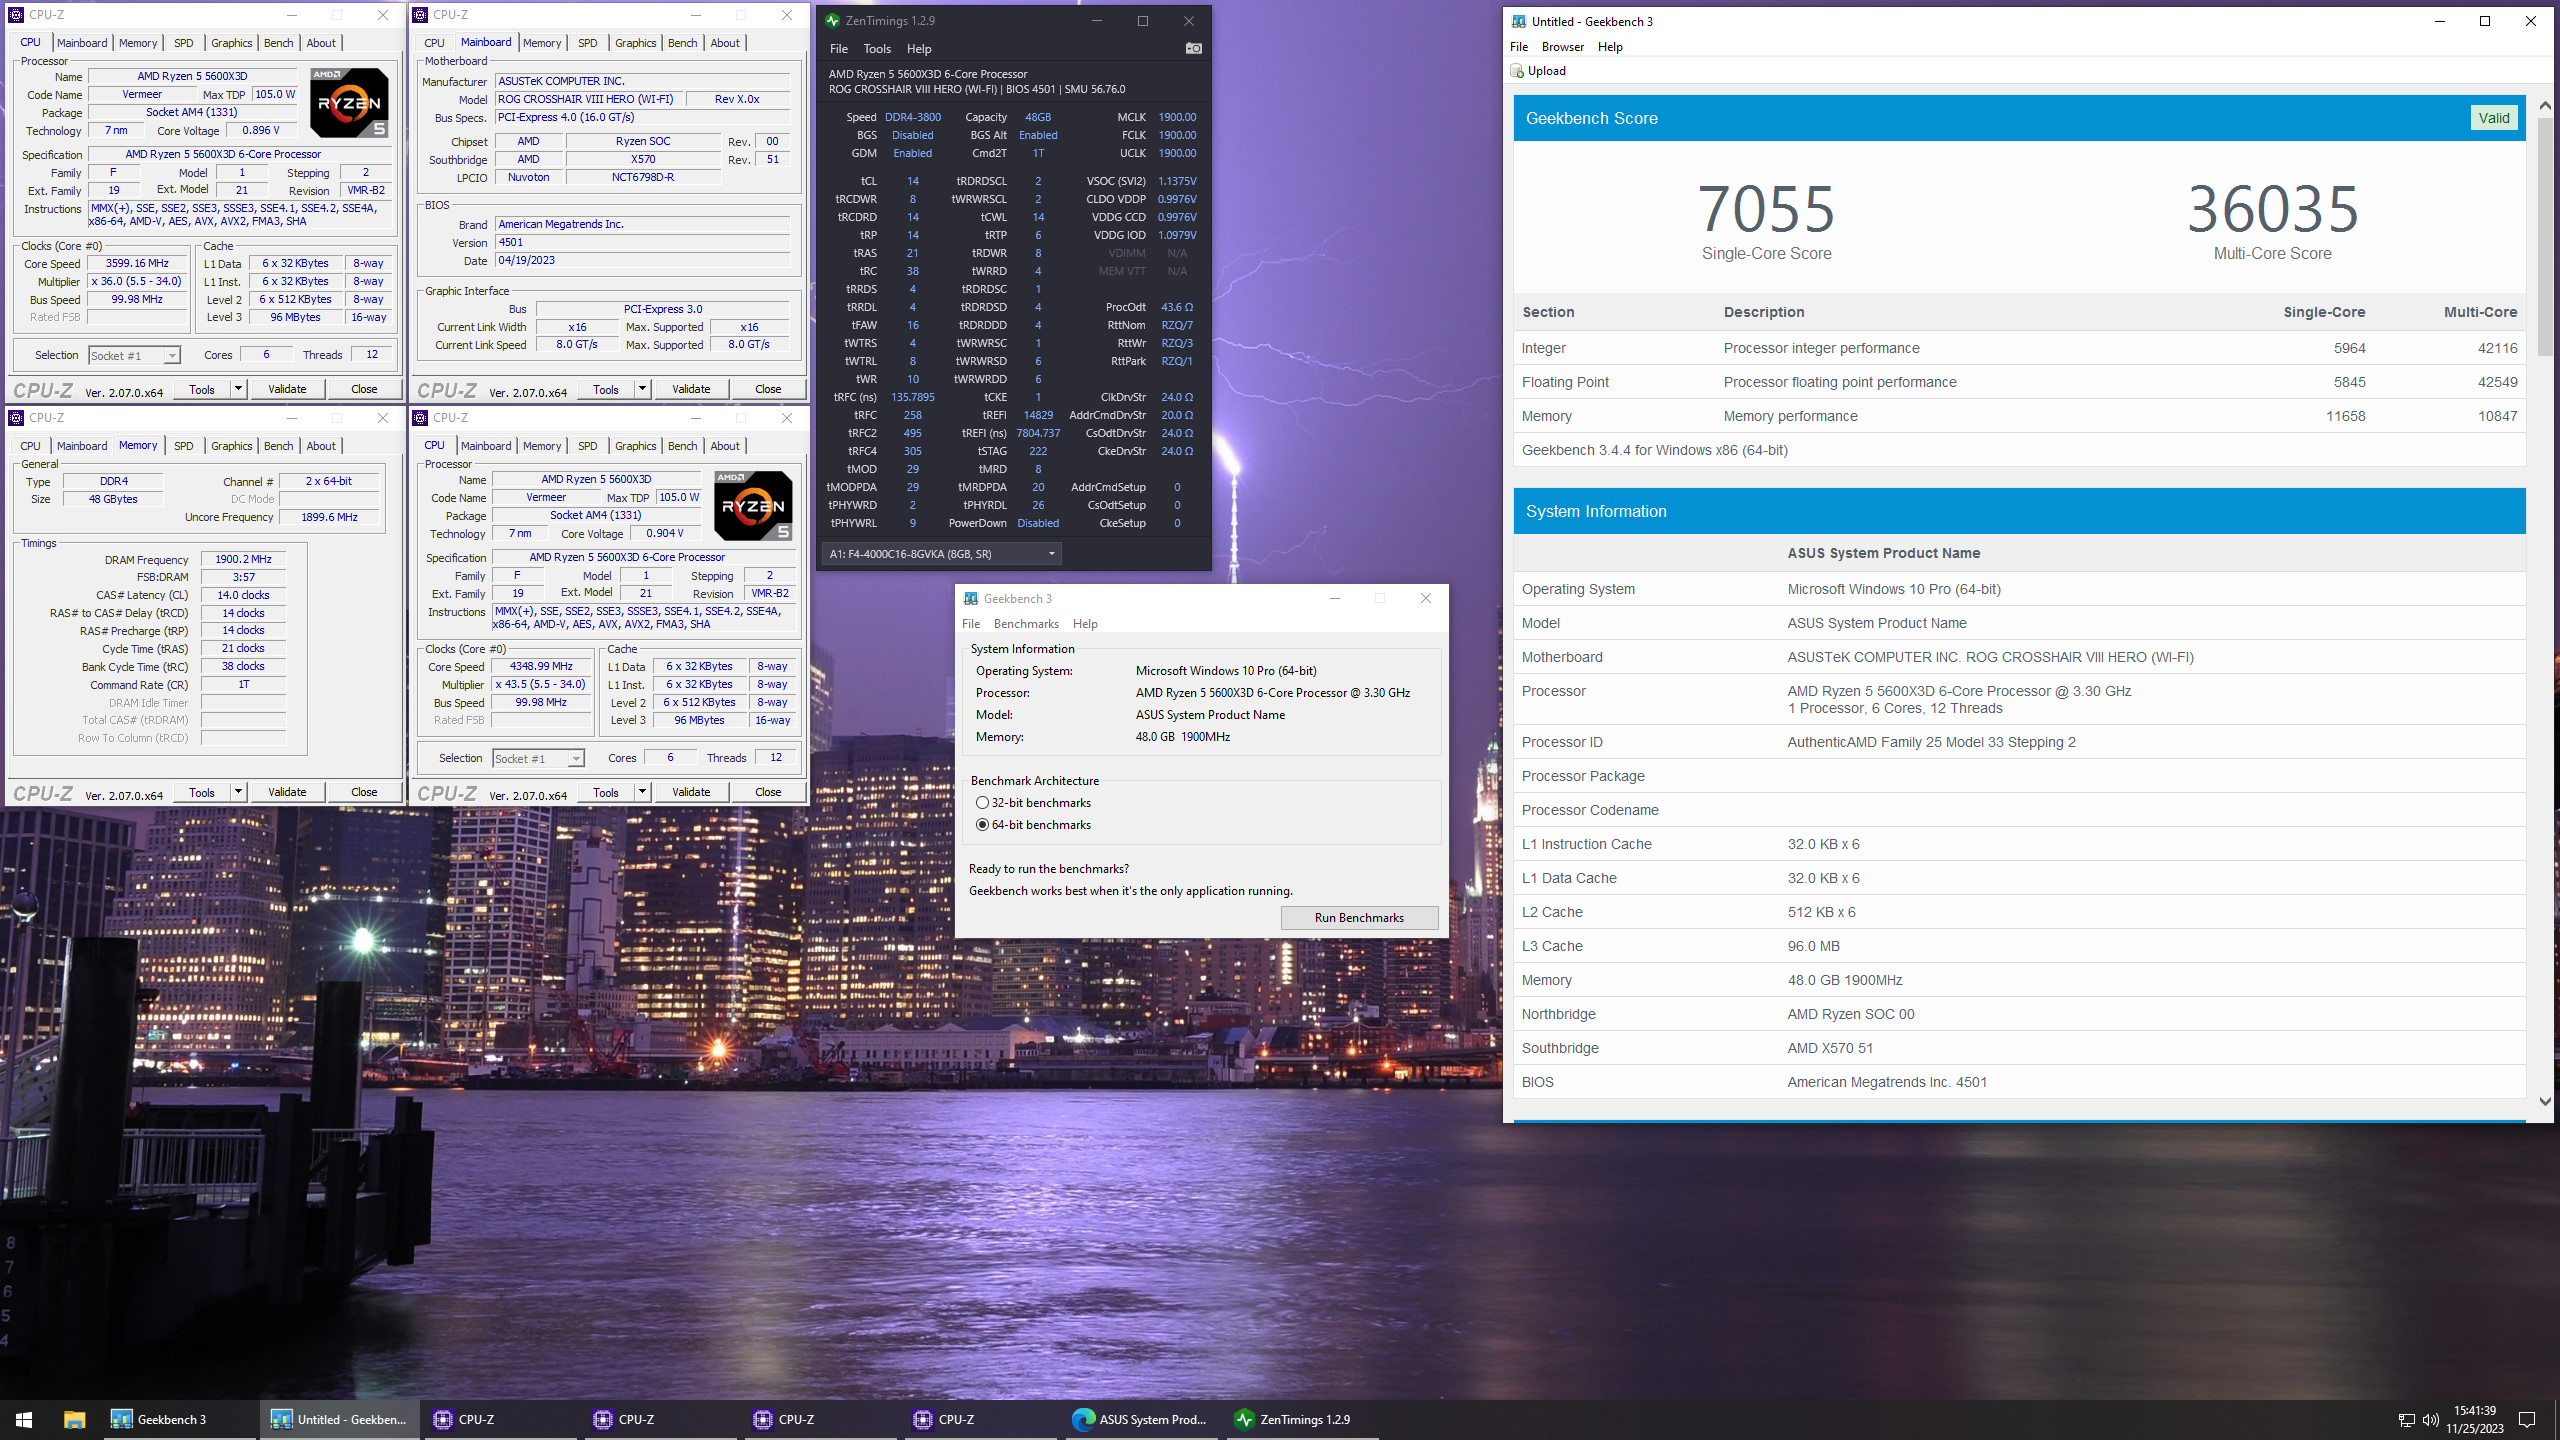Click BIOS Version field 4501 in CPU-Z
This screenshot has width=2560, height=1440.
click(642, 242)
